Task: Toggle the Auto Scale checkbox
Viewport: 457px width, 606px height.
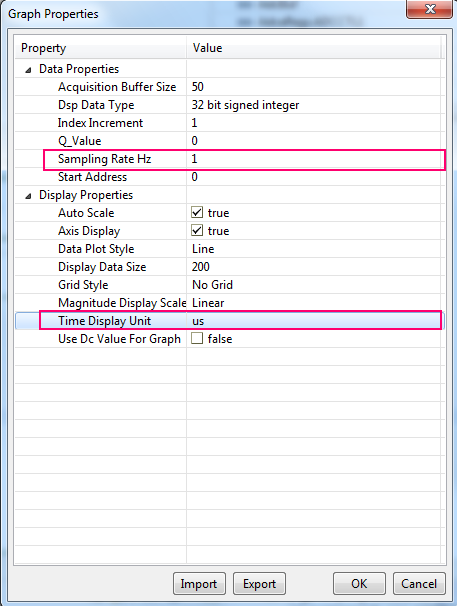Action: 197,212
